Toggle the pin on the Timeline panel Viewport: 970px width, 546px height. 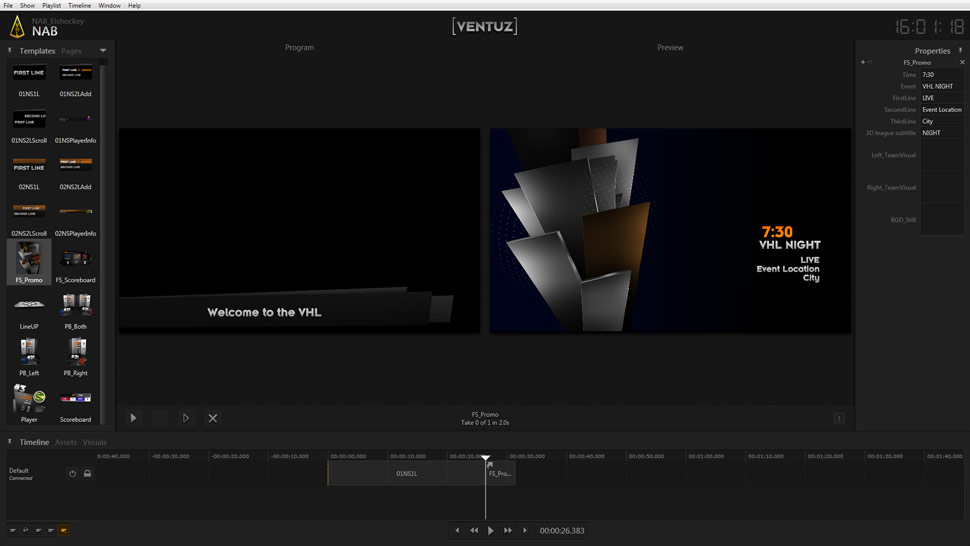pos(10,441)
